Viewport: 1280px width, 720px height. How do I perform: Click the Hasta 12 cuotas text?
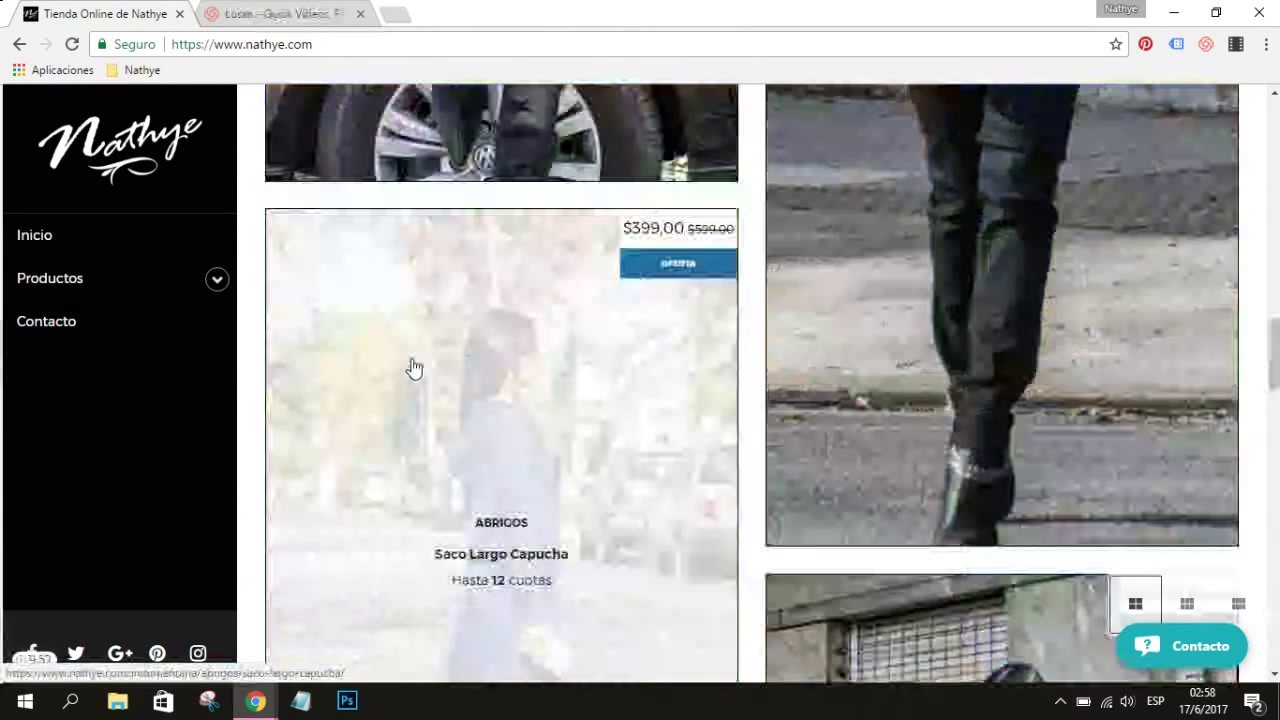point(501,580)
